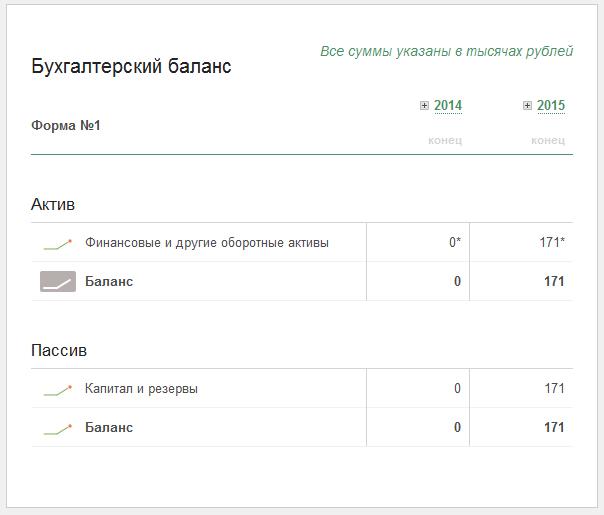Select the Финансовые и другие оборотные активы row label
This screenshot has height=515, width=604.
click(206, 243)
